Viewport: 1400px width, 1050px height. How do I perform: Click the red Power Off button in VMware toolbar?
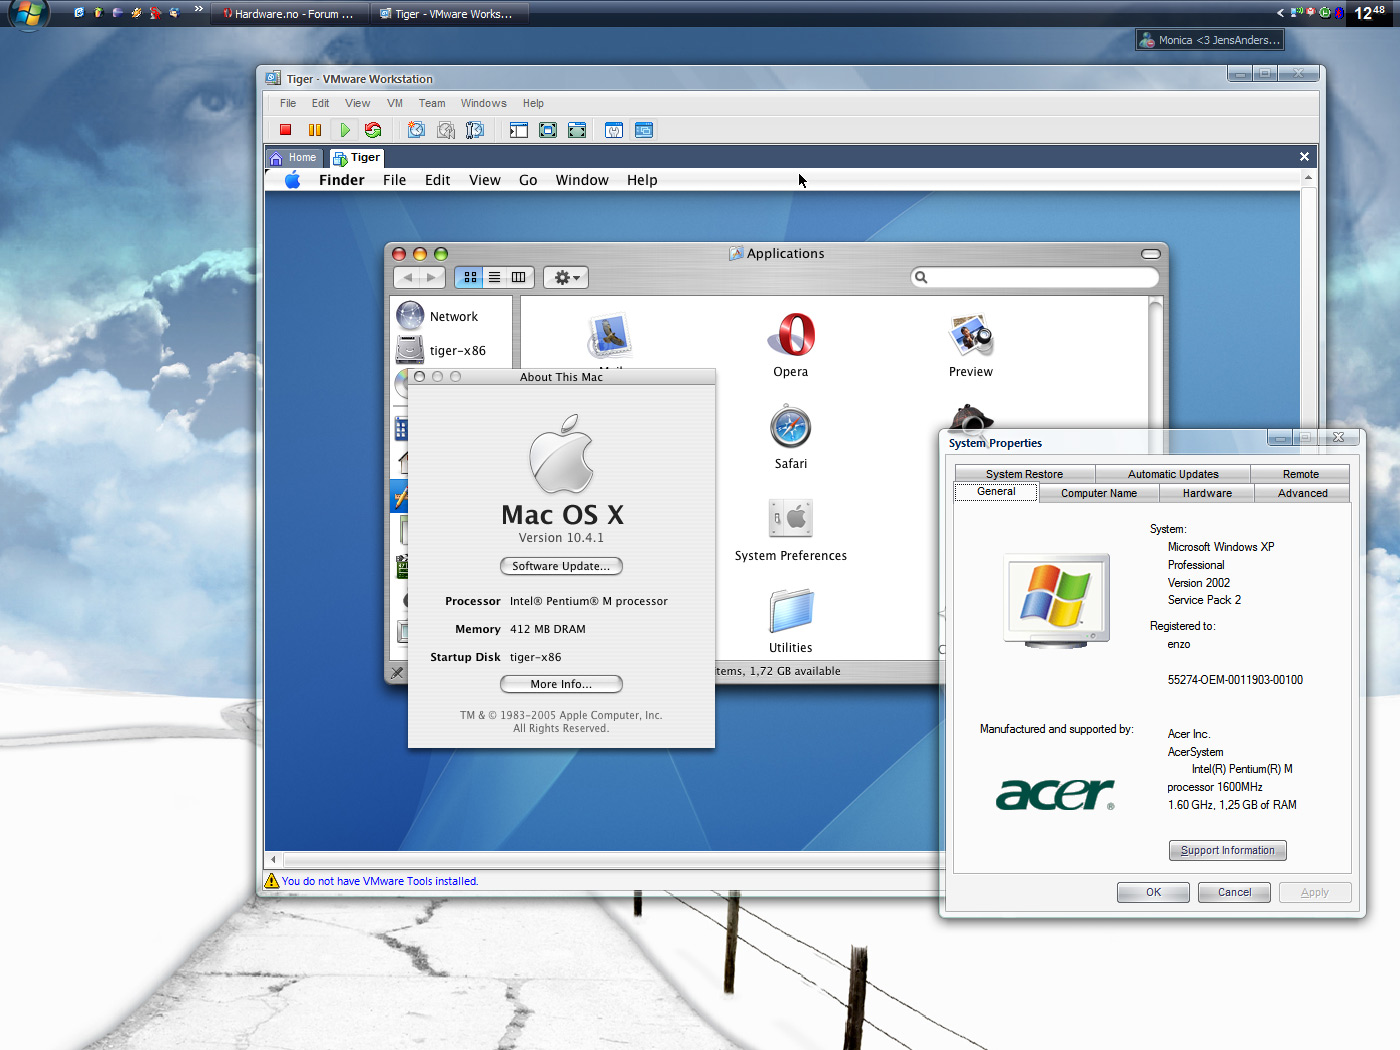click(285, 130)
